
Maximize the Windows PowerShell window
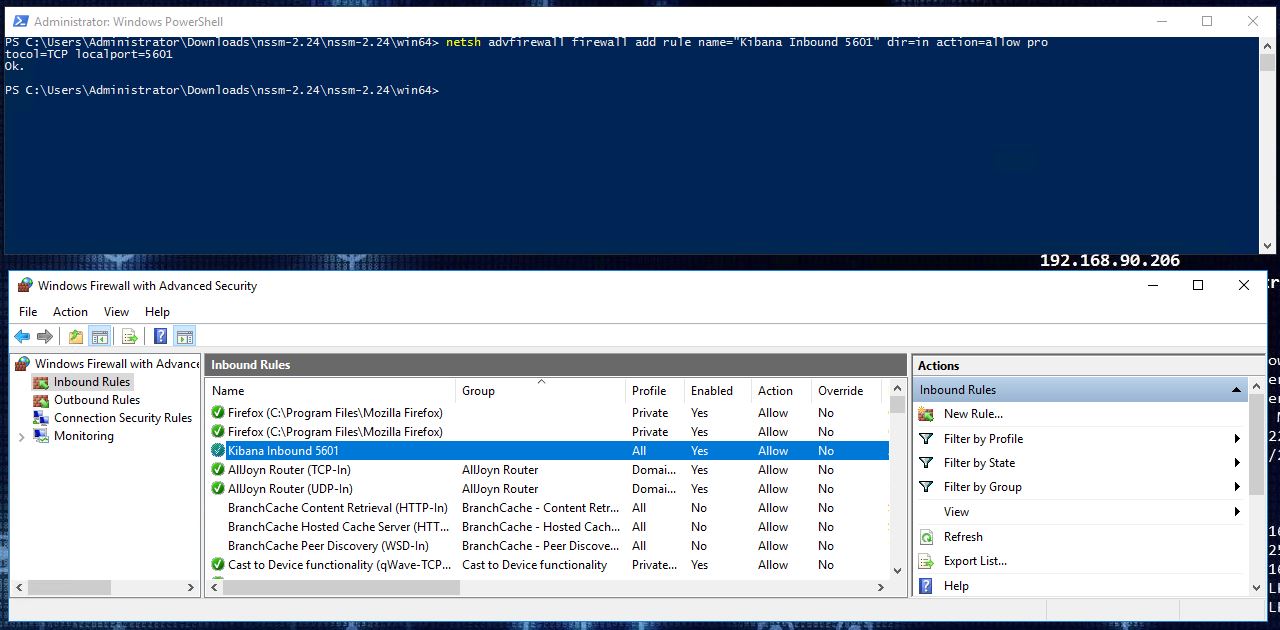[1207, 21]
